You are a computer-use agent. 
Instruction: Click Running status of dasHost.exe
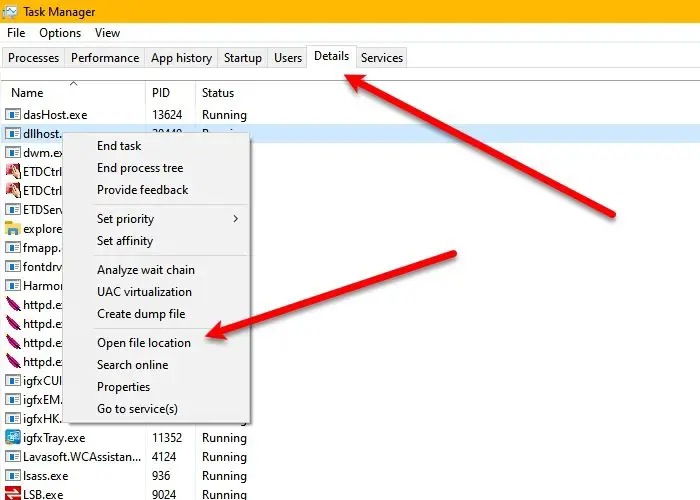(224, 115)
